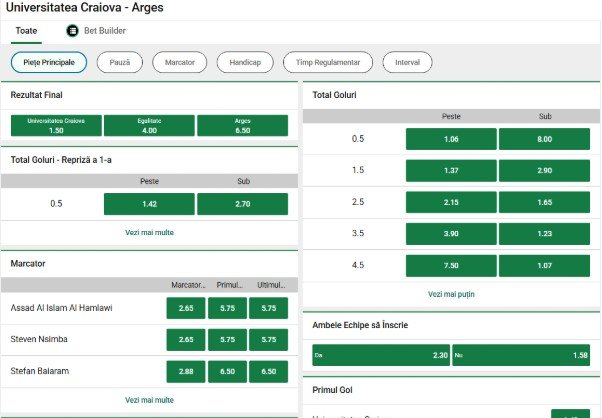Expand Vezi mai multe under Total Goluri Repriză
This screenshot has width=602, height=418.
149,231
